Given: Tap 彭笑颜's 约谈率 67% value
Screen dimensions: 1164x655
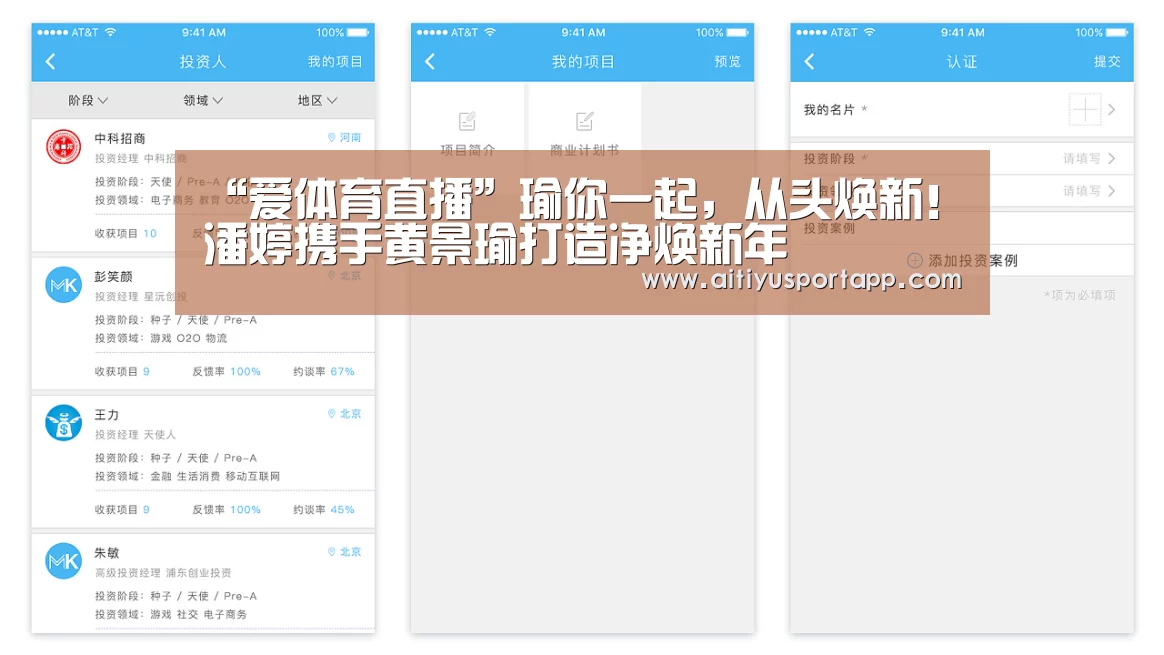Looking at the screenshot, I should (x=342, y=371).
